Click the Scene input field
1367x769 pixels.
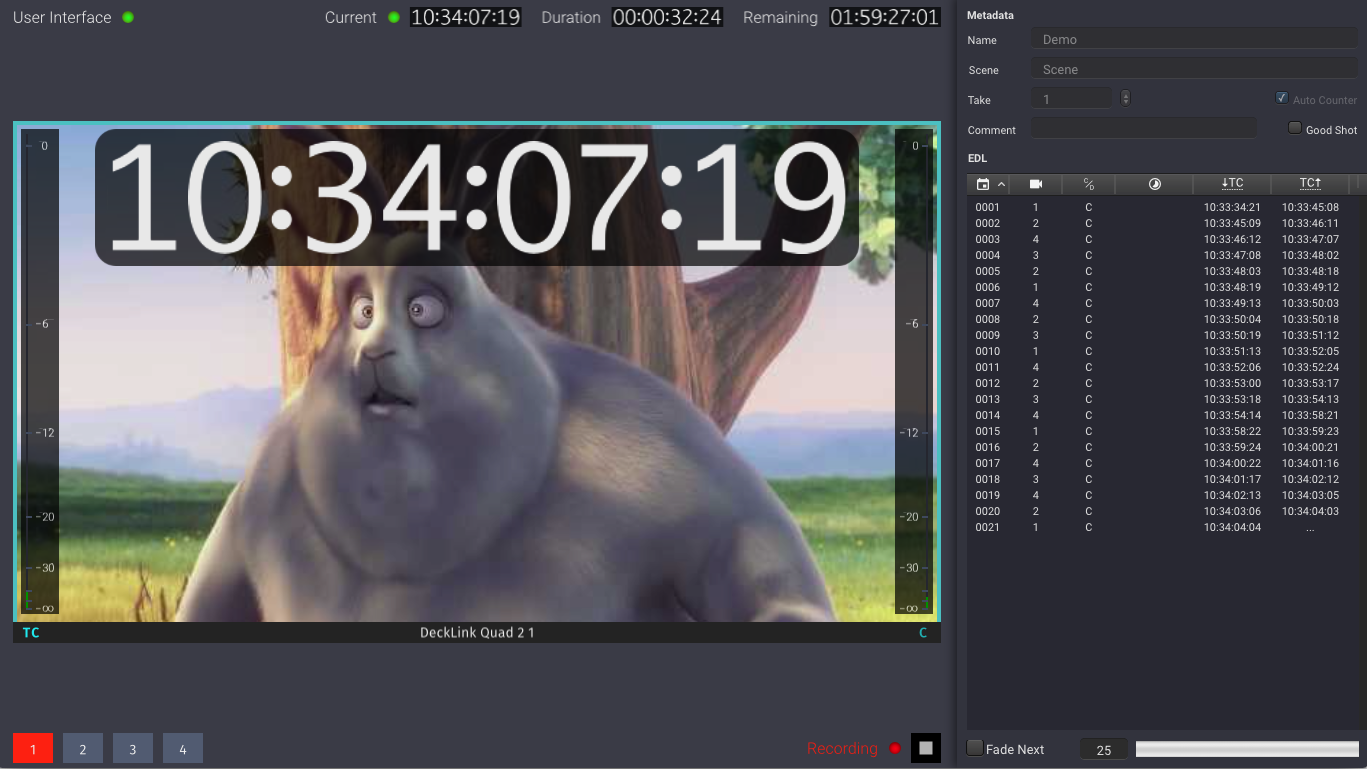click(x=1194, y=69)
